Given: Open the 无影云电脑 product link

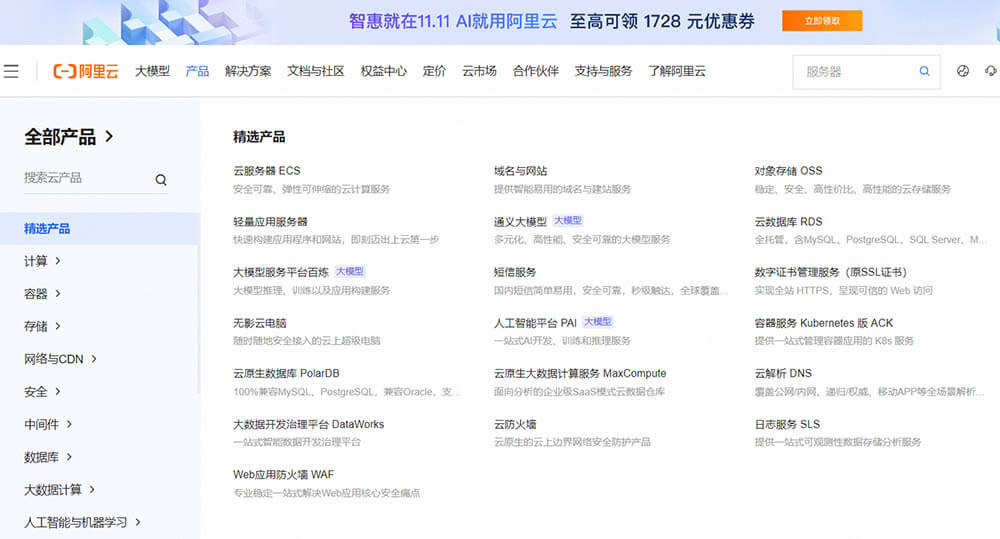Looking at the screenshot, I should pyautogui.click(x=260, y=323).
